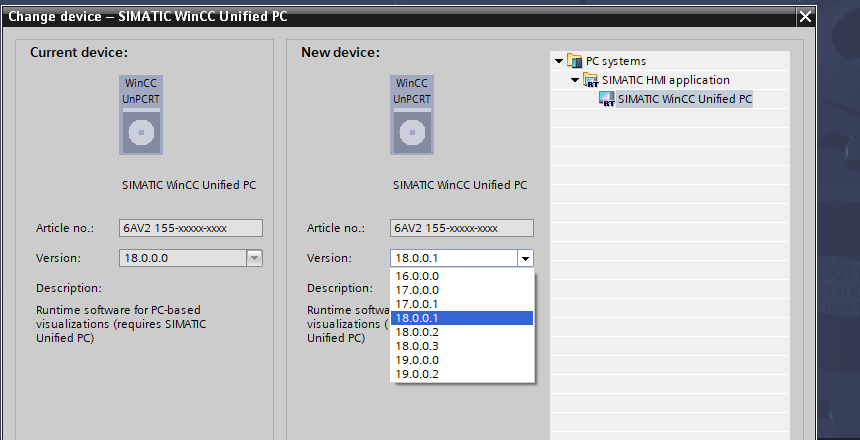Pick version 17.0.0.1 option
The height and width of the screenshot is (440, 860).
tap(462, 304)
